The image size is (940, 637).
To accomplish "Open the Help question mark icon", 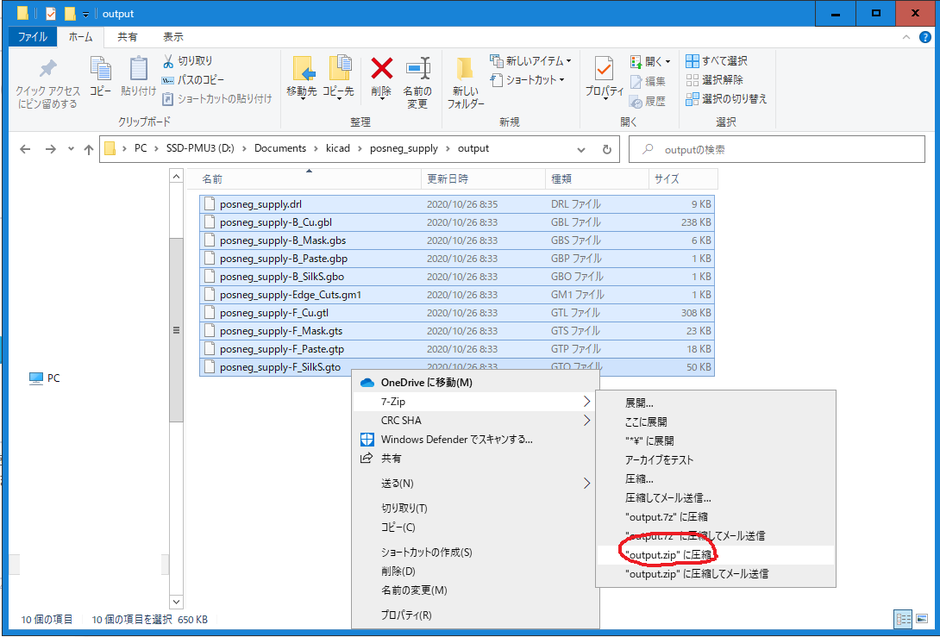I will pyautogui.click(x=925, y=37).
